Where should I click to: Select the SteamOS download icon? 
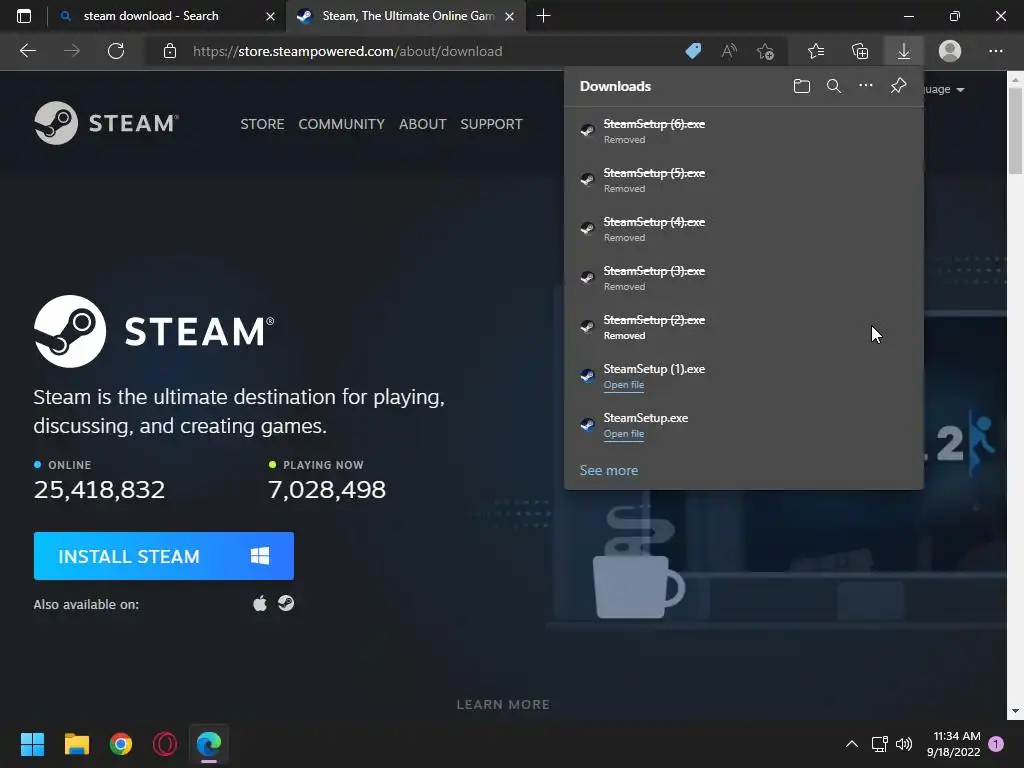tap(286, 603)
